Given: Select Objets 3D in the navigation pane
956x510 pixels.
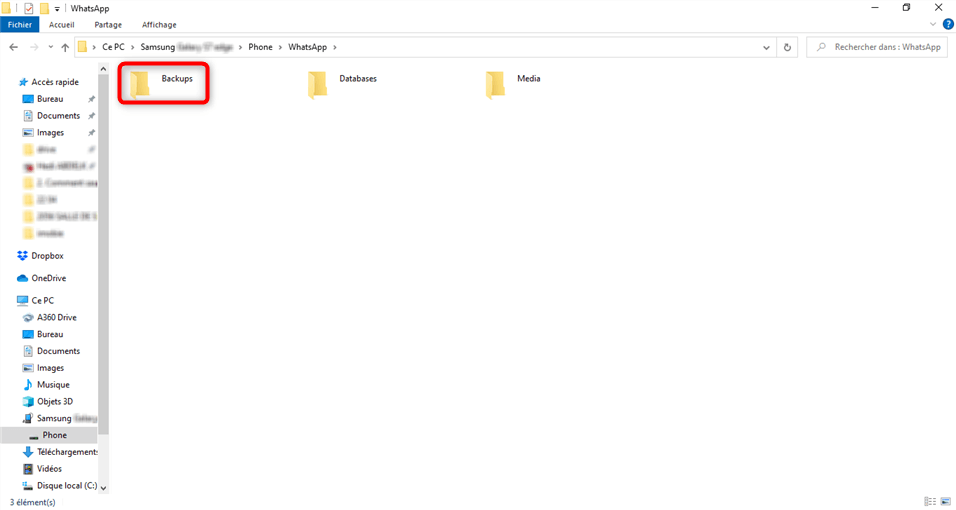Looking at the screenshot, I should tap(55, 401).
